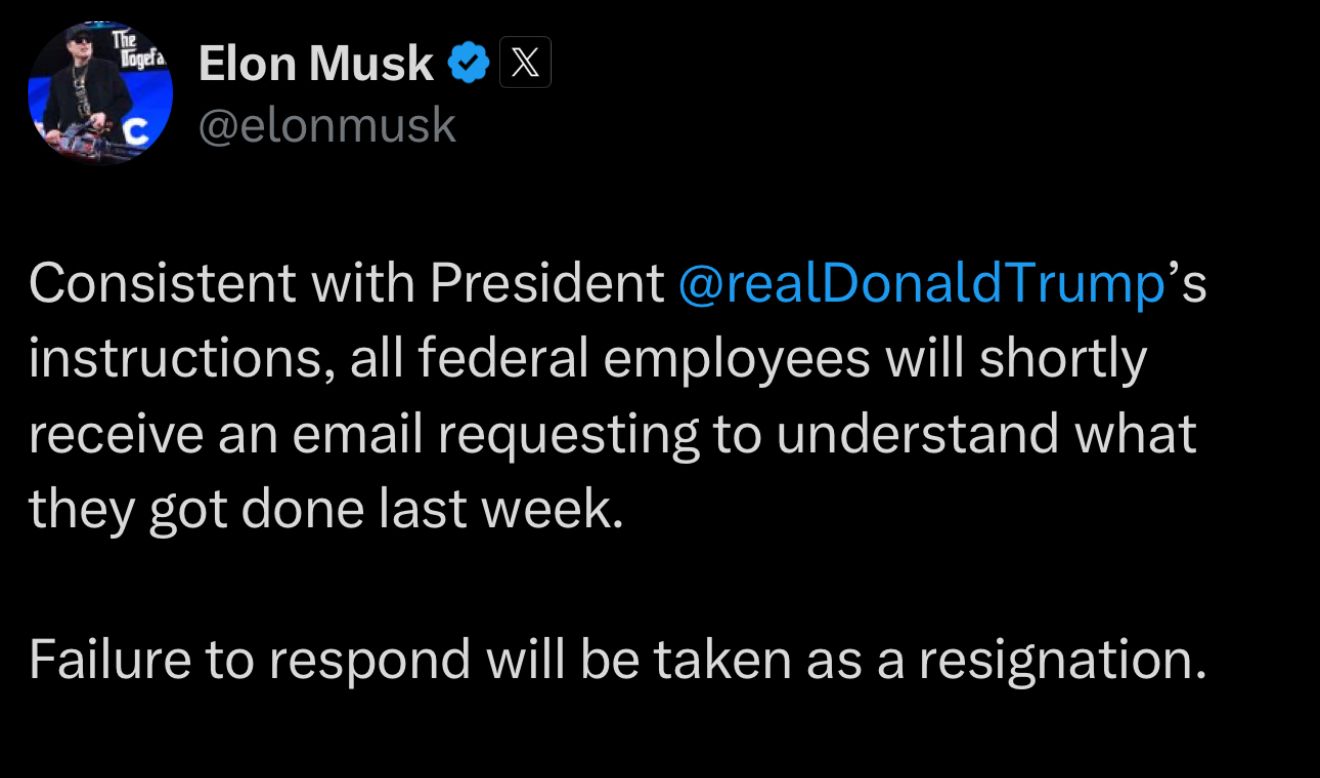Click the Elon Musk display name

(x=315, y=66)
